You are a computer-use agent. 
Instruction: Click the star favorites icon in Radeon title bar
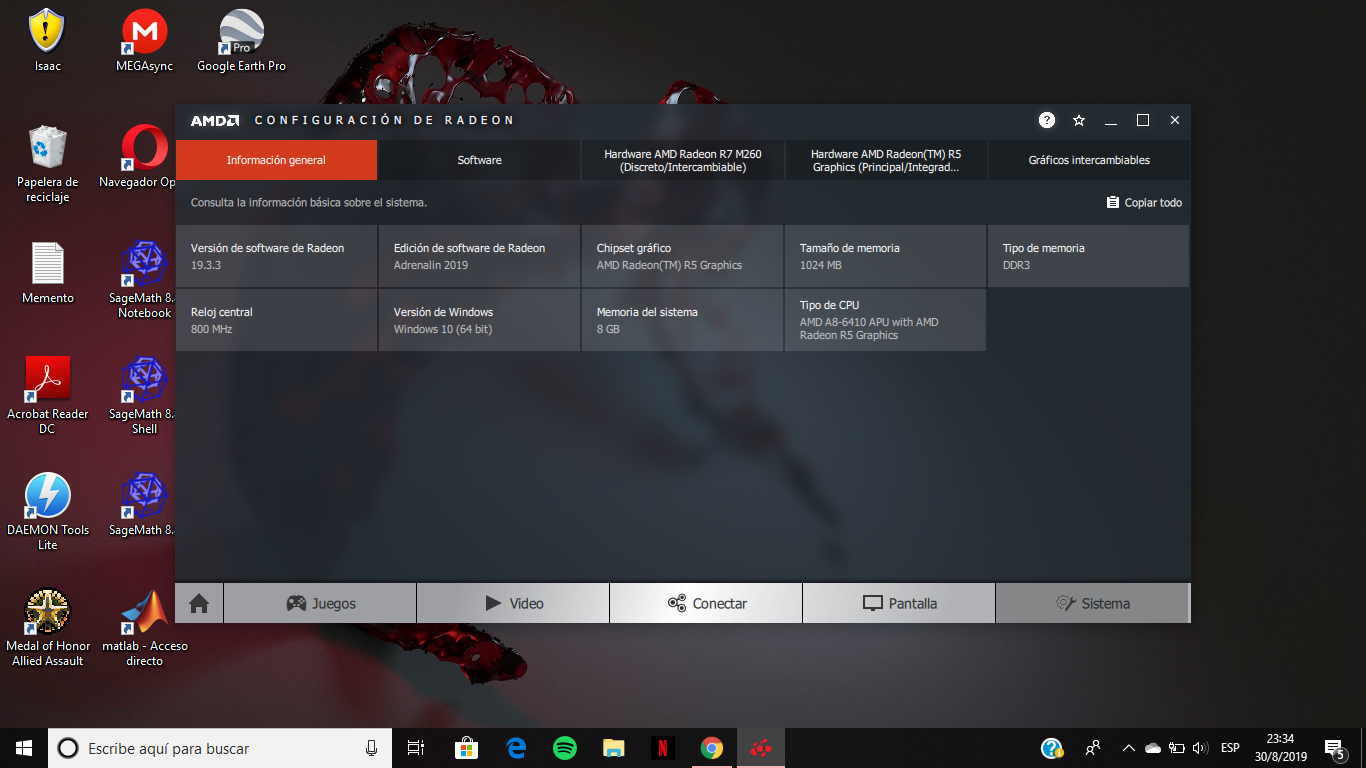point(1079,120)
